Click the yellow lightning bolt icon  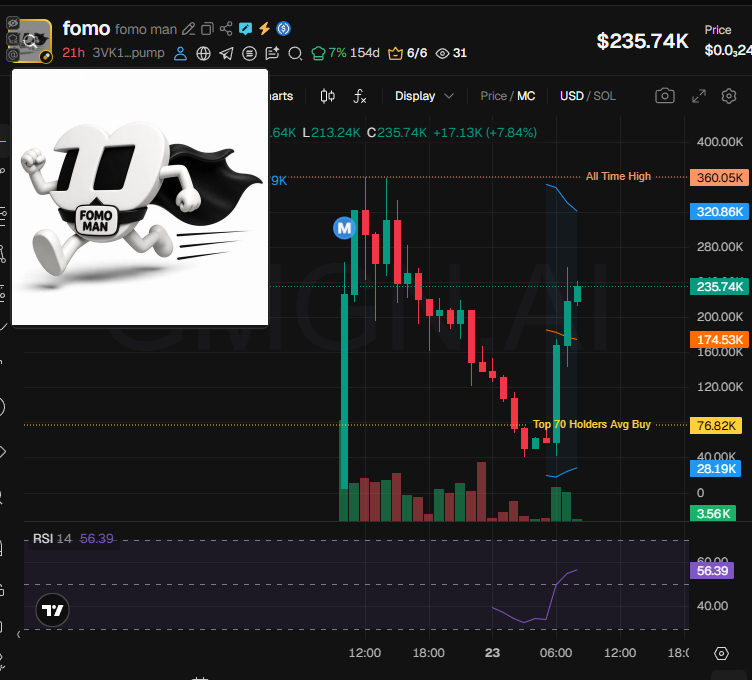[x=264, y=29]
